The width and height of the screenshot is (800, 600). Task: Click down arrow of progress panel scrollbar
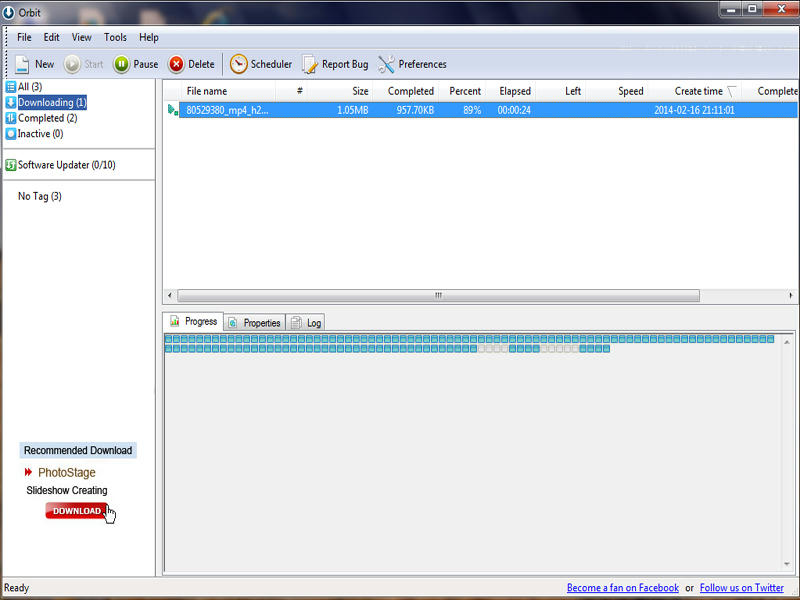[787, 564]
